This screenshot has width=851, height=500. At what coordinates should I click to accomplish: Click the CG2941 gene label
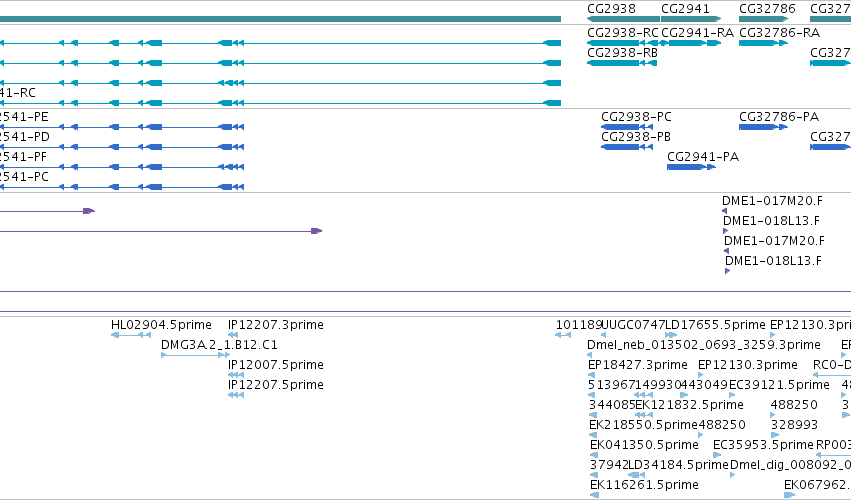click(x=685, y=9)
